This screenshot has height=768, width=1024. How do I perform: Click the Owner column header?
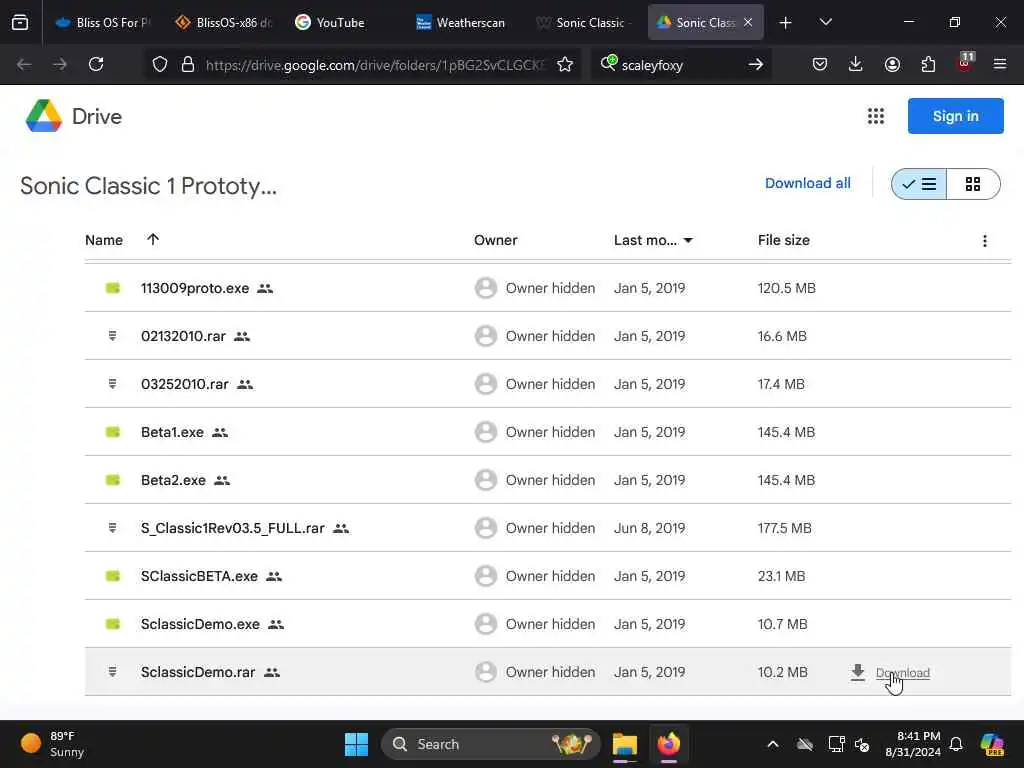point(495,240)
